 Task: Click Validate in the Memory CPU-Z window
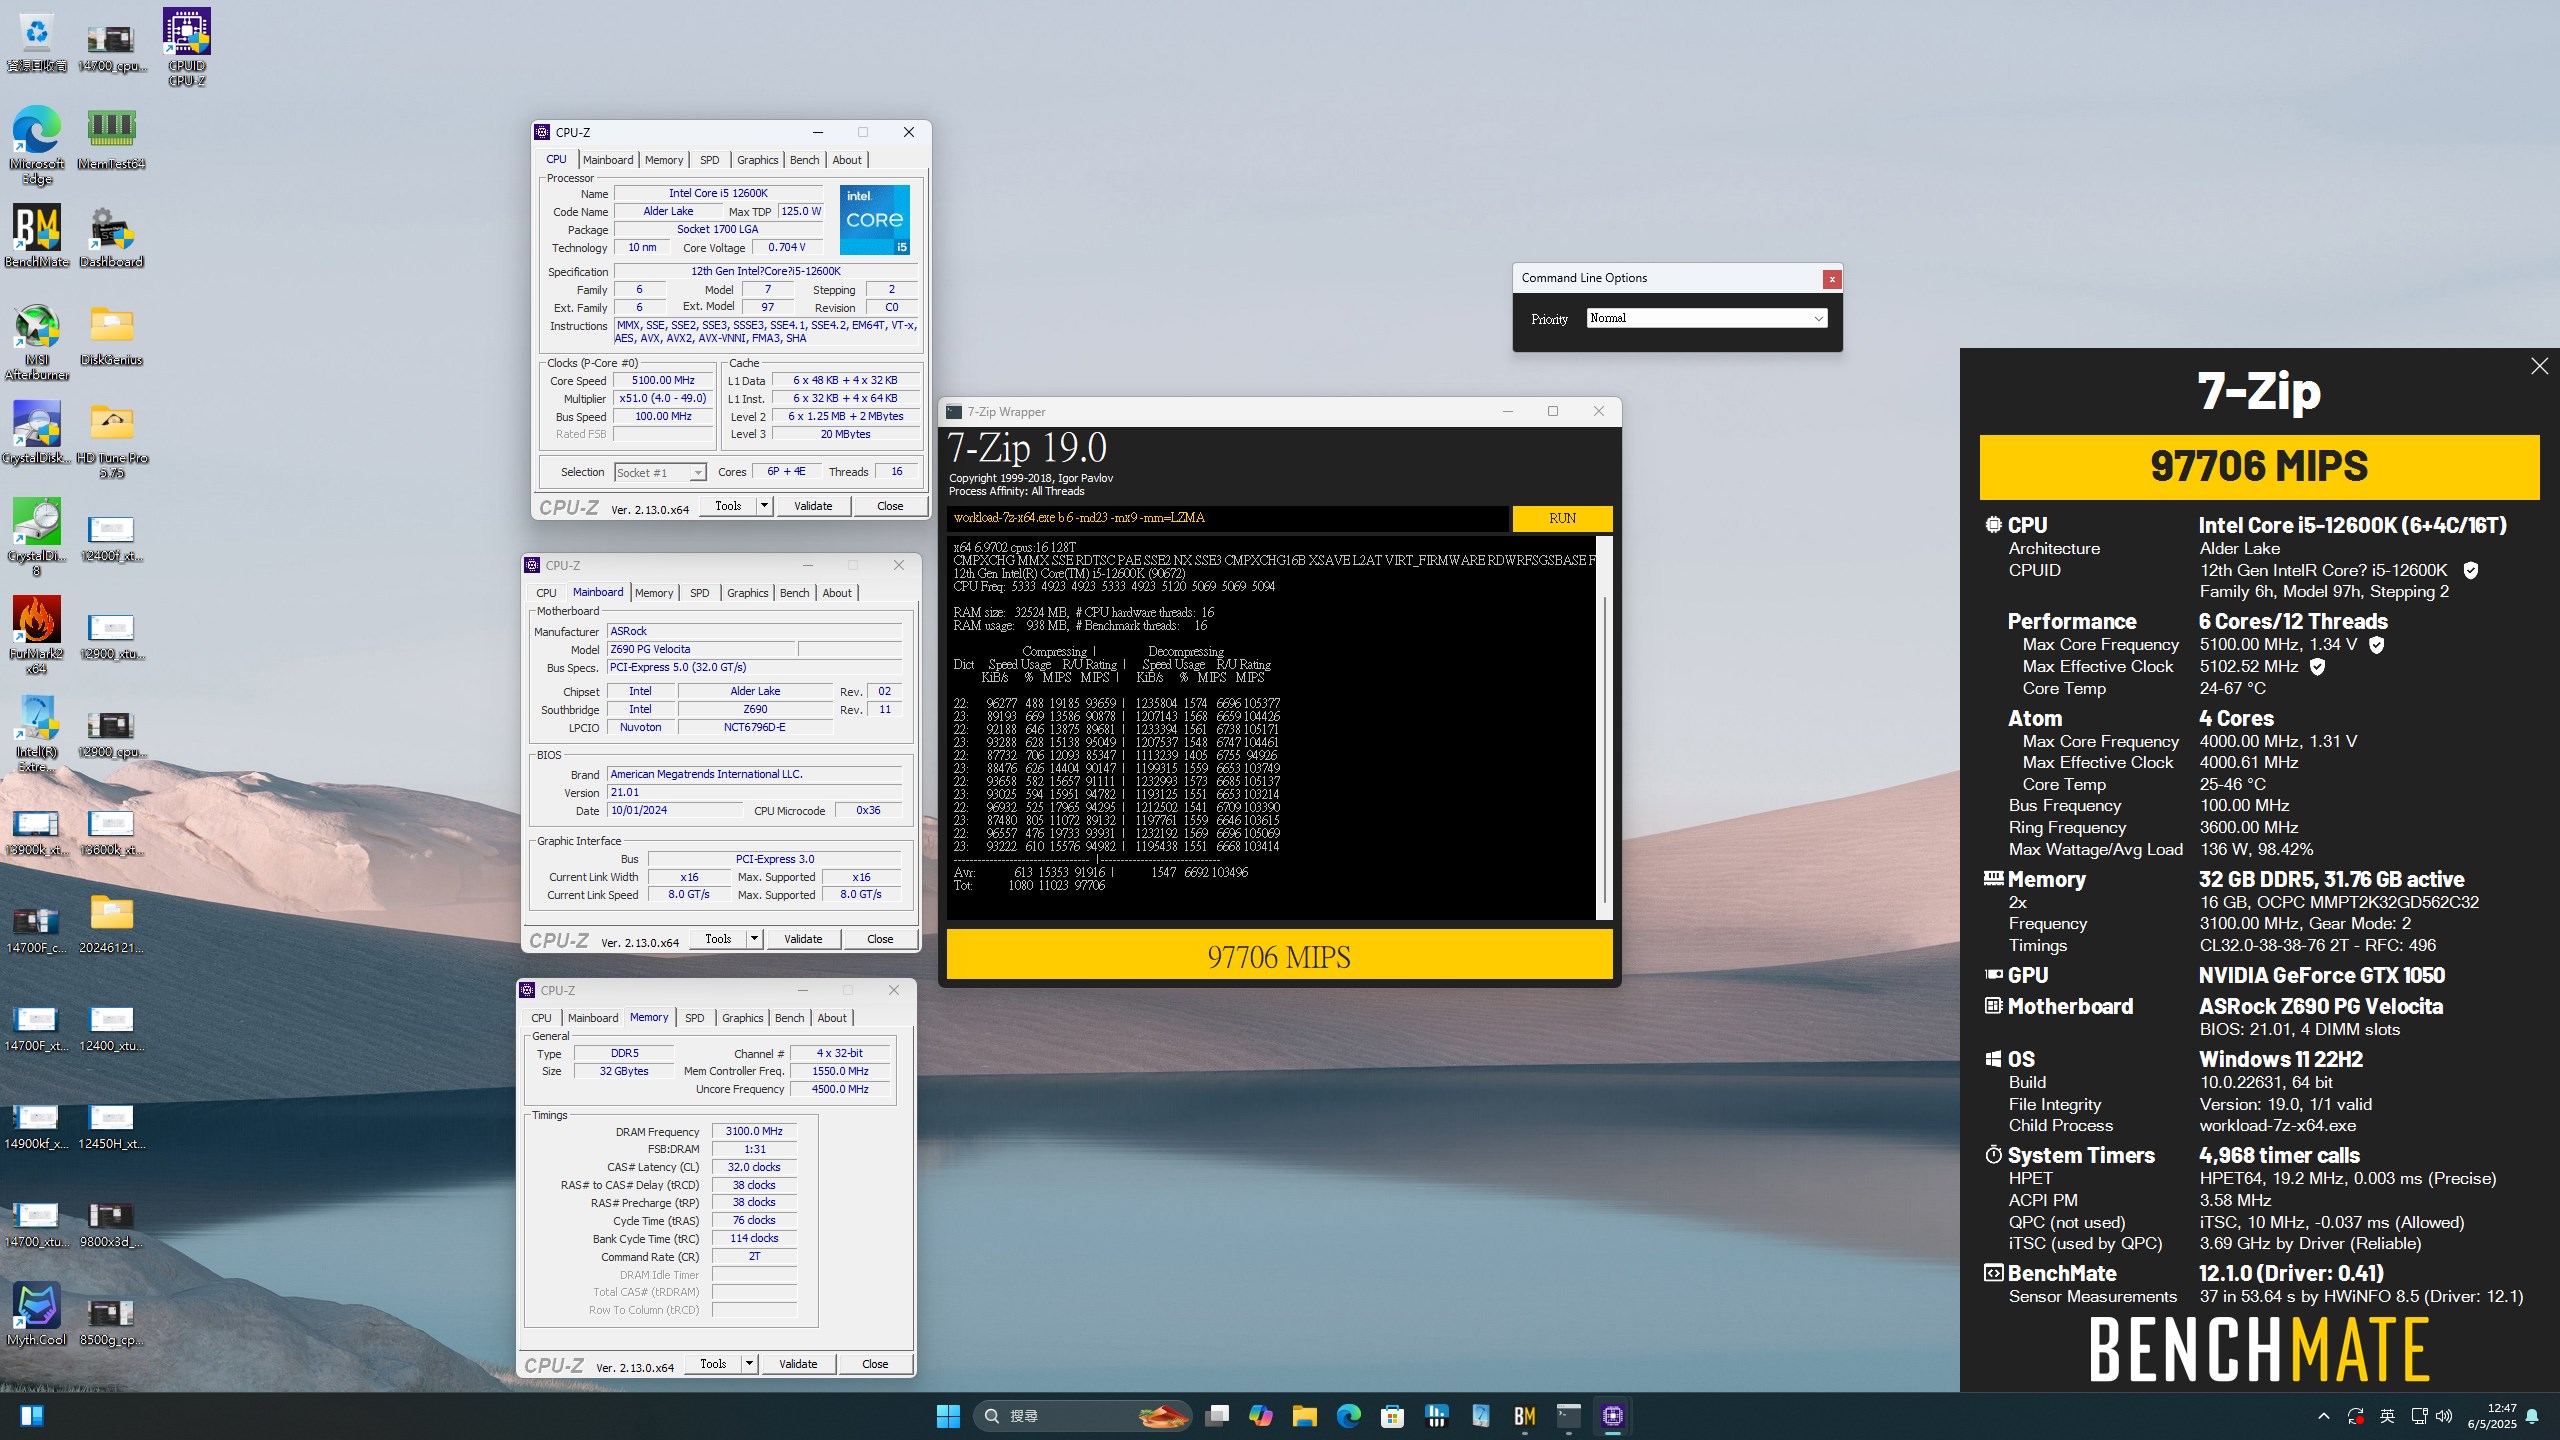click(798, 1364)
